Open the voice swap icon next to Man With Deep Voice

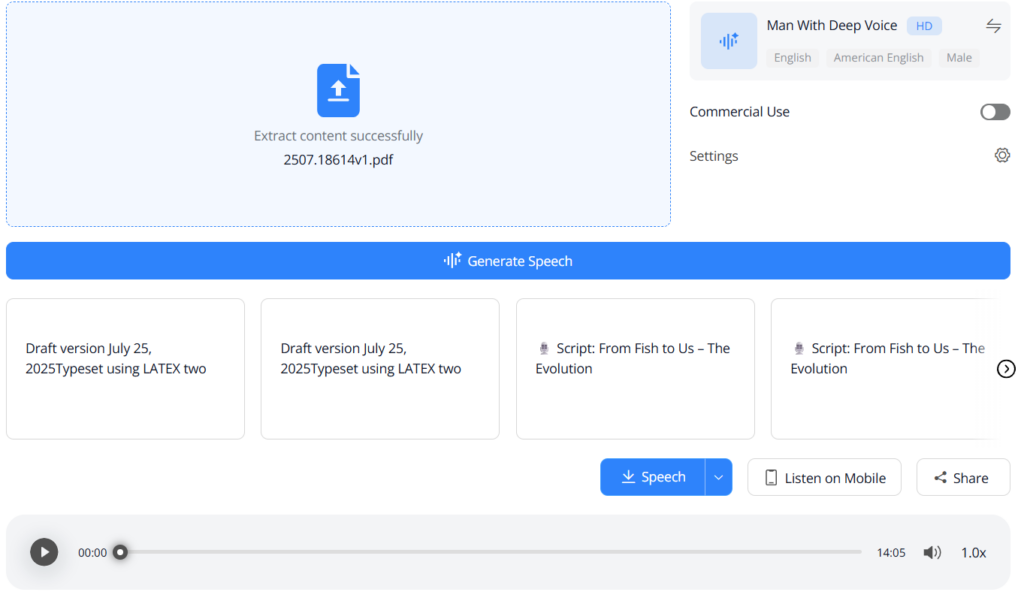click(993, 25)
